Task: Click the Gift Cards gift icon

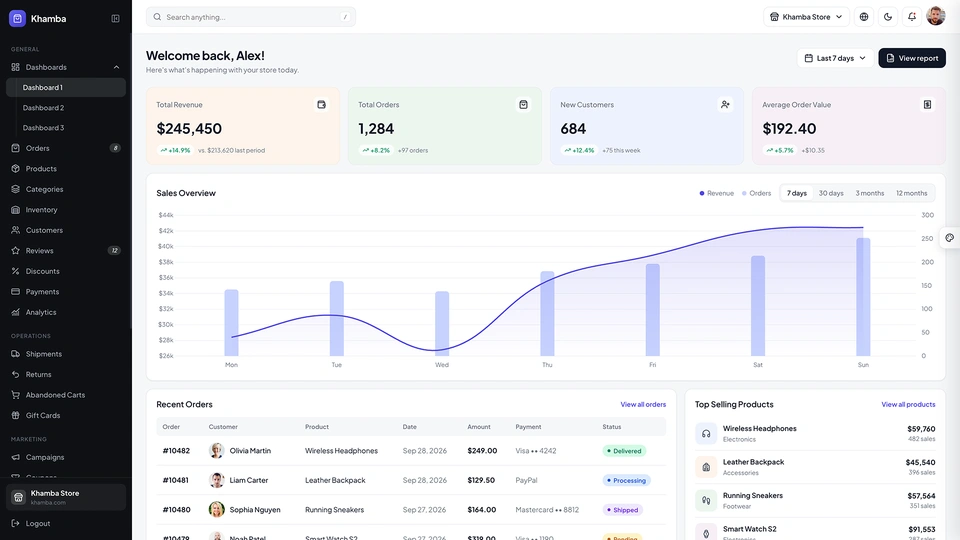Action: click(15, 416)
